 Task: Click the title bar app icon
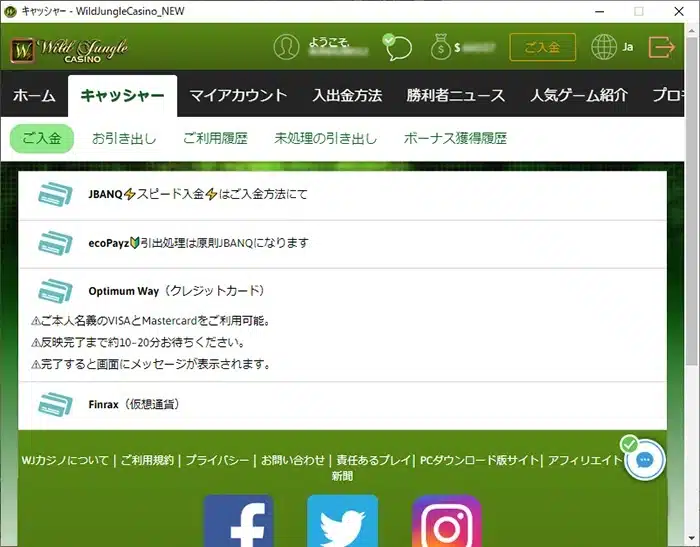tap(10, 11)
